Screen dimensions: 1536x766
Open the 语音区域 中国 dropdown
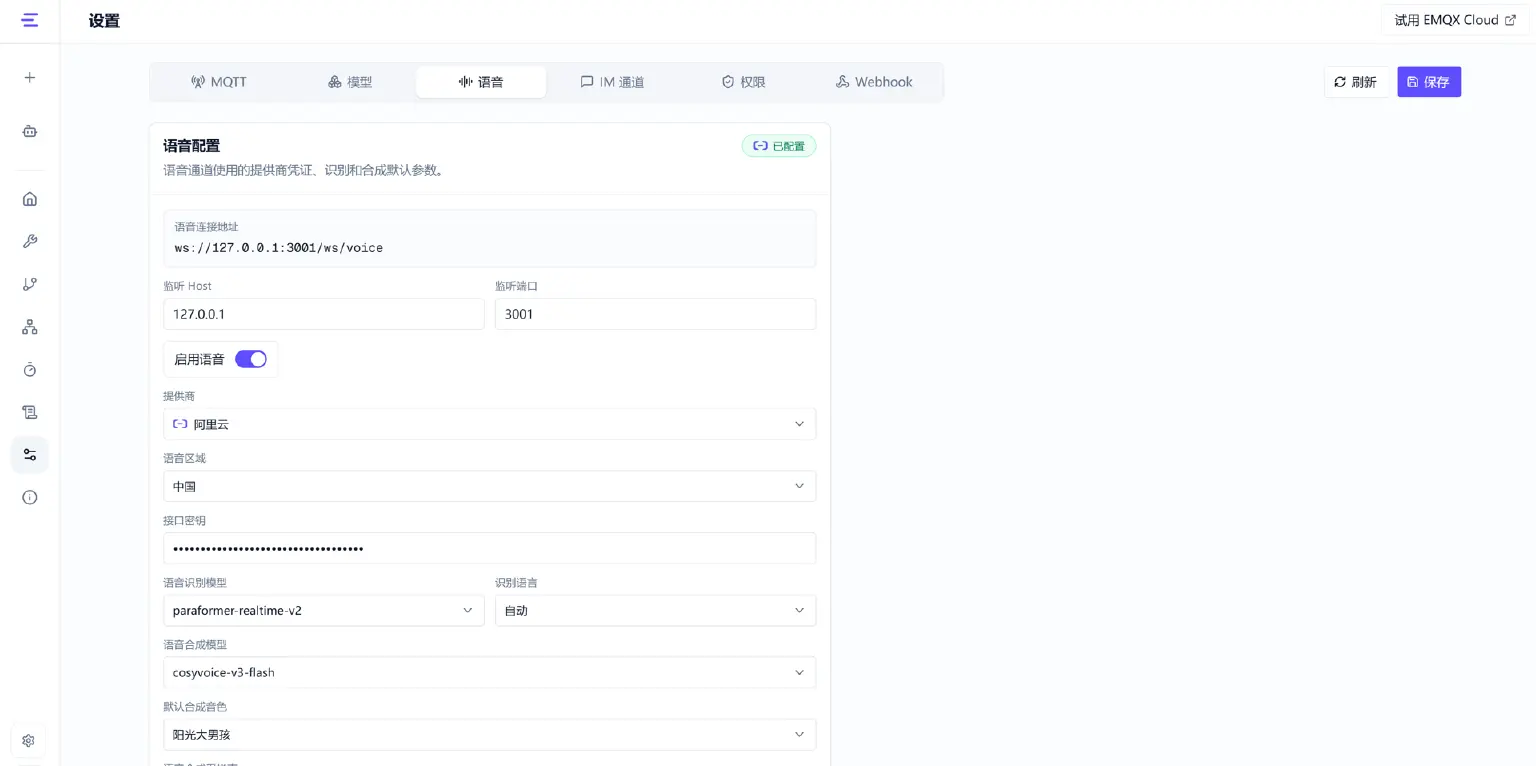coord(490,486)
